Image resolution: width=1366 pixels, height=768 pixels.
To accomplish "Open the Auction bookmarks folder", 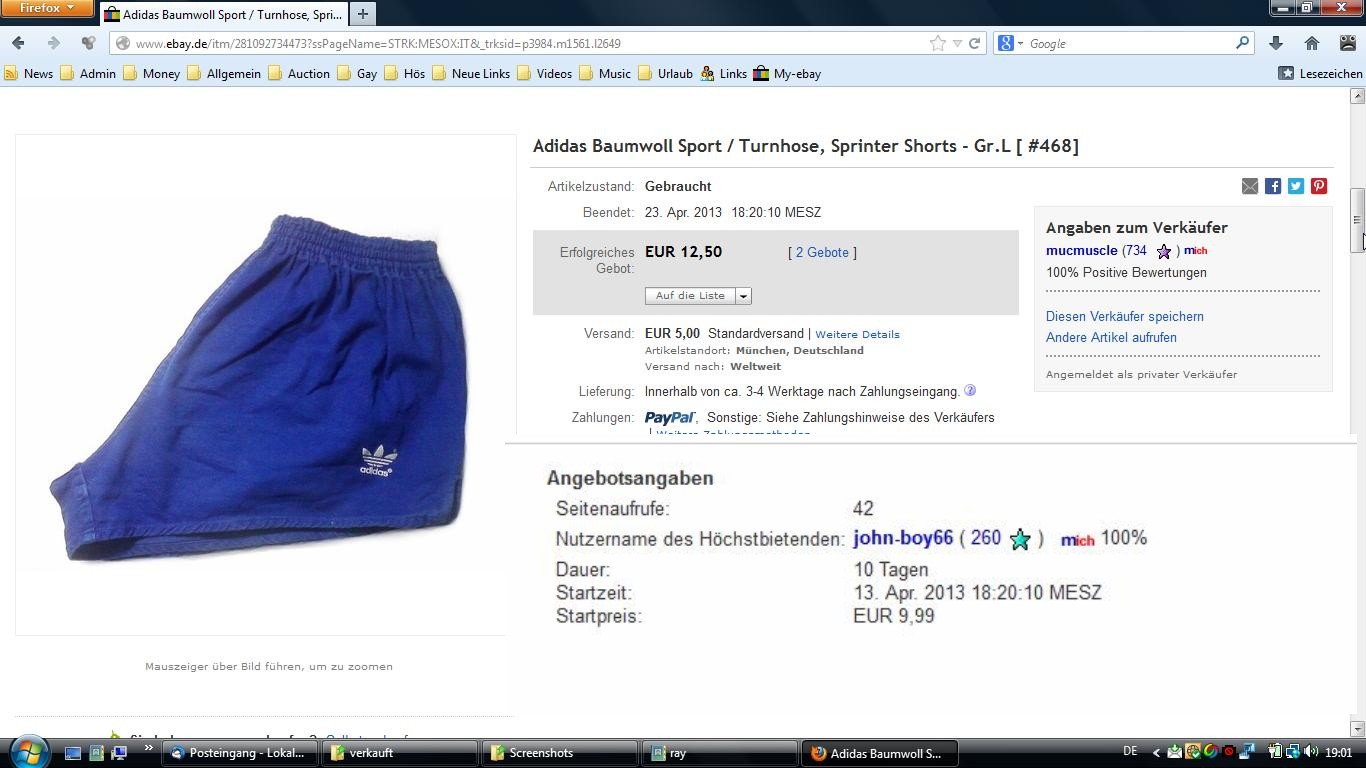I will tap(300, 73).
